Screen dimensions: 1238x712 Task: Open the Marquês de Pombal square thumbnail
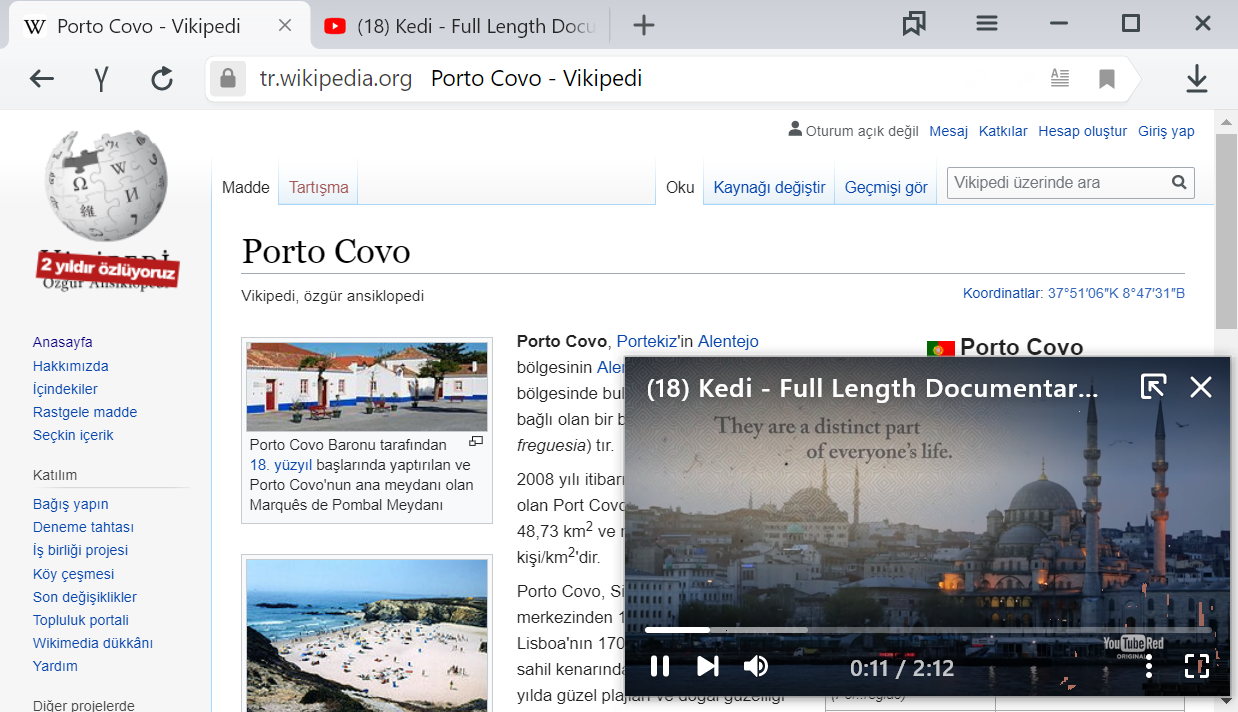367,387
